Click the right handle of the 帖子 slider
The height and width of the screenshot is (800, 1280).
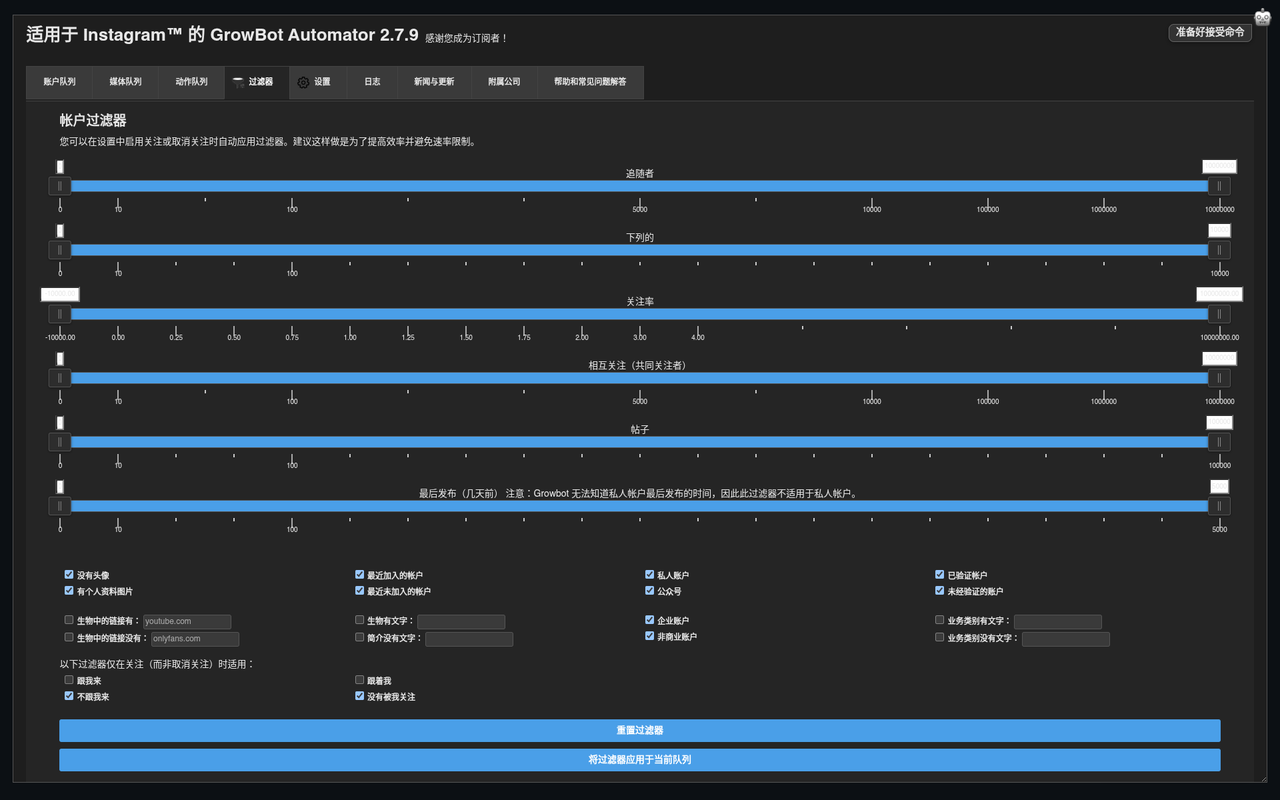click(x=1219, y=442)
